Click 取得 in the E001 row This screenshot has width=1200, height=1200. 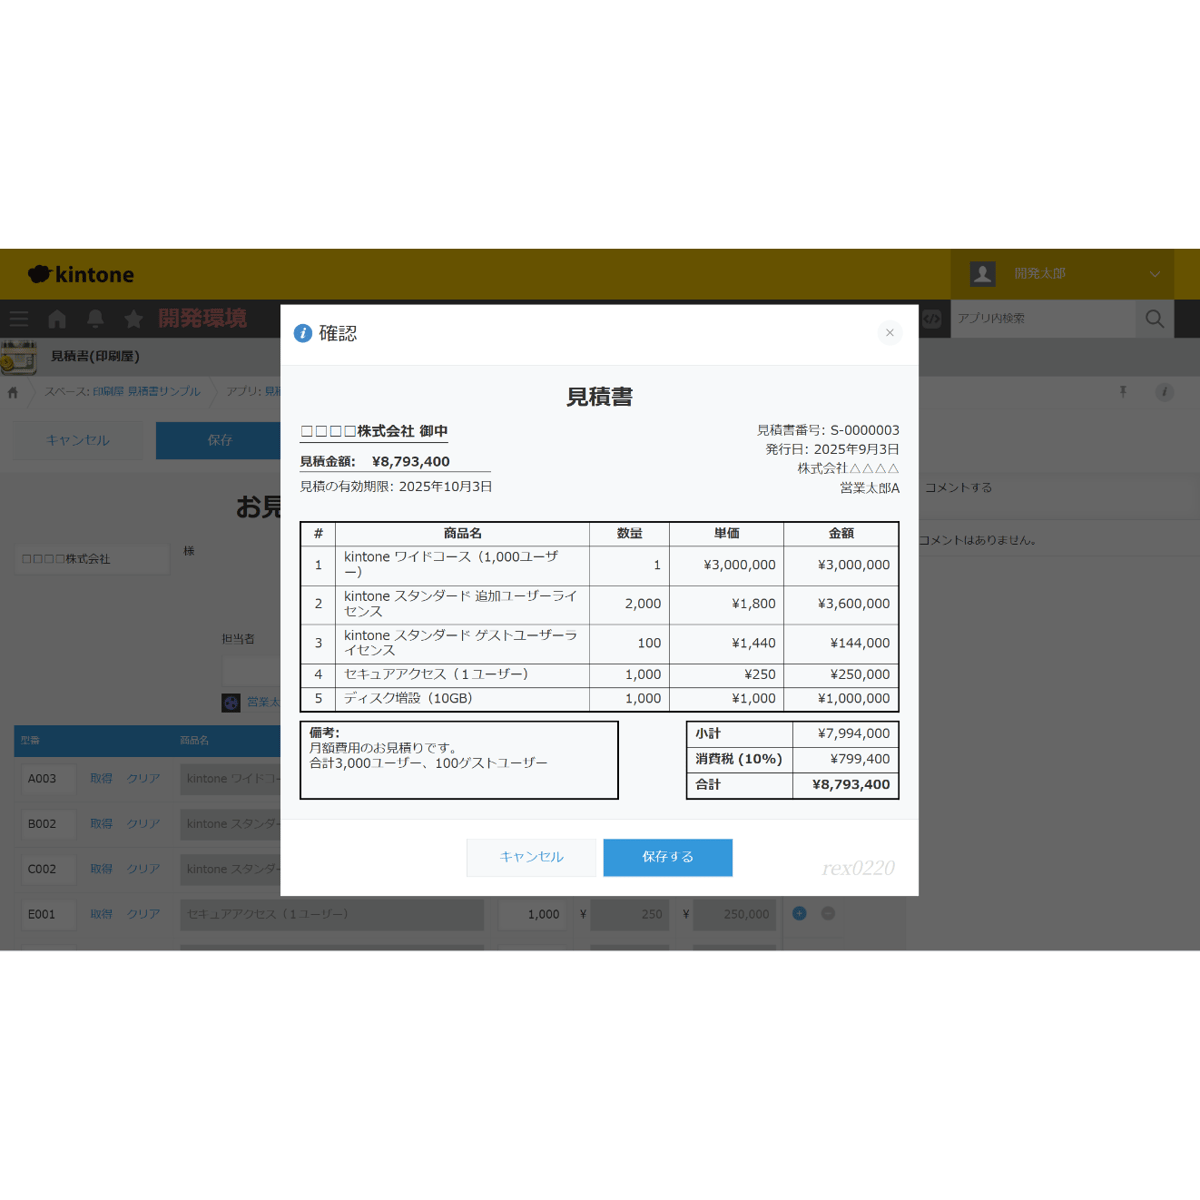tap(101, 914)
